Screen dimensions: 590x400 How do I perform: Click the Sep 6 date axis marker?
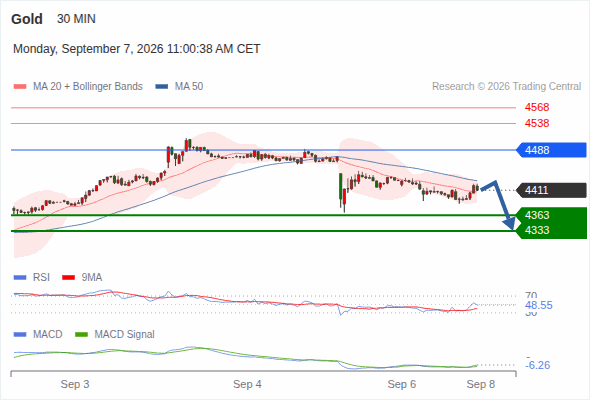402,384
